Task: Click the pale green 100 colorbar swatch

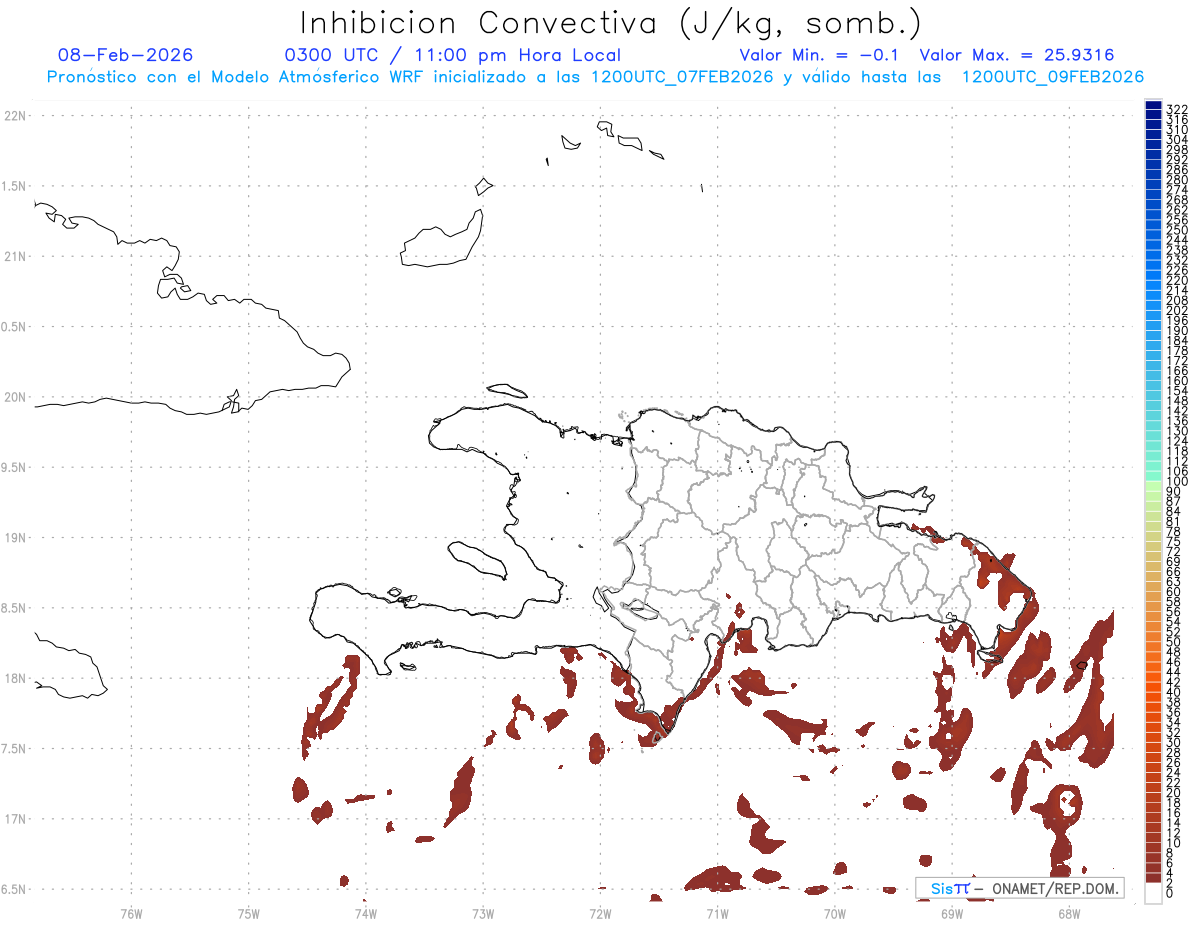Action: click(x=1153, y=485)
